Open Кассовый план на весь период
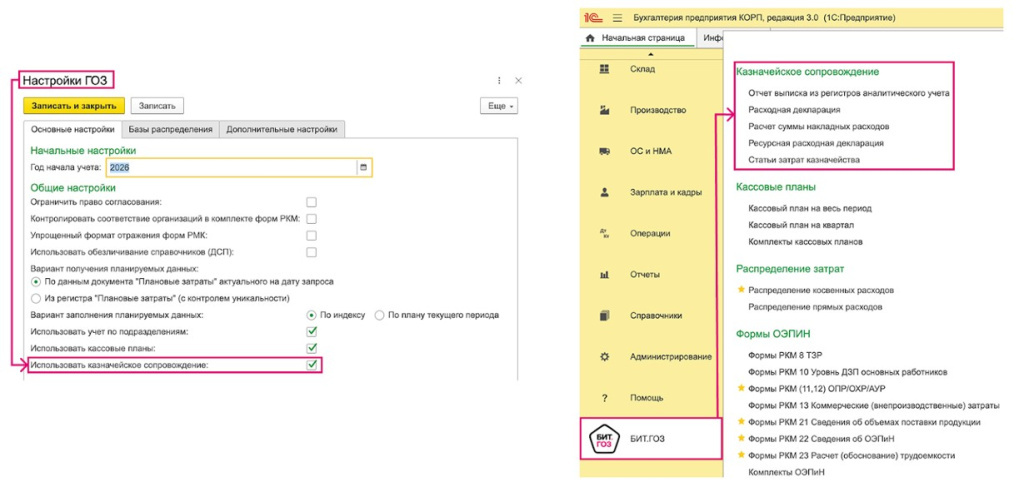Screen dimensions: 1024x487 point(810,208)
